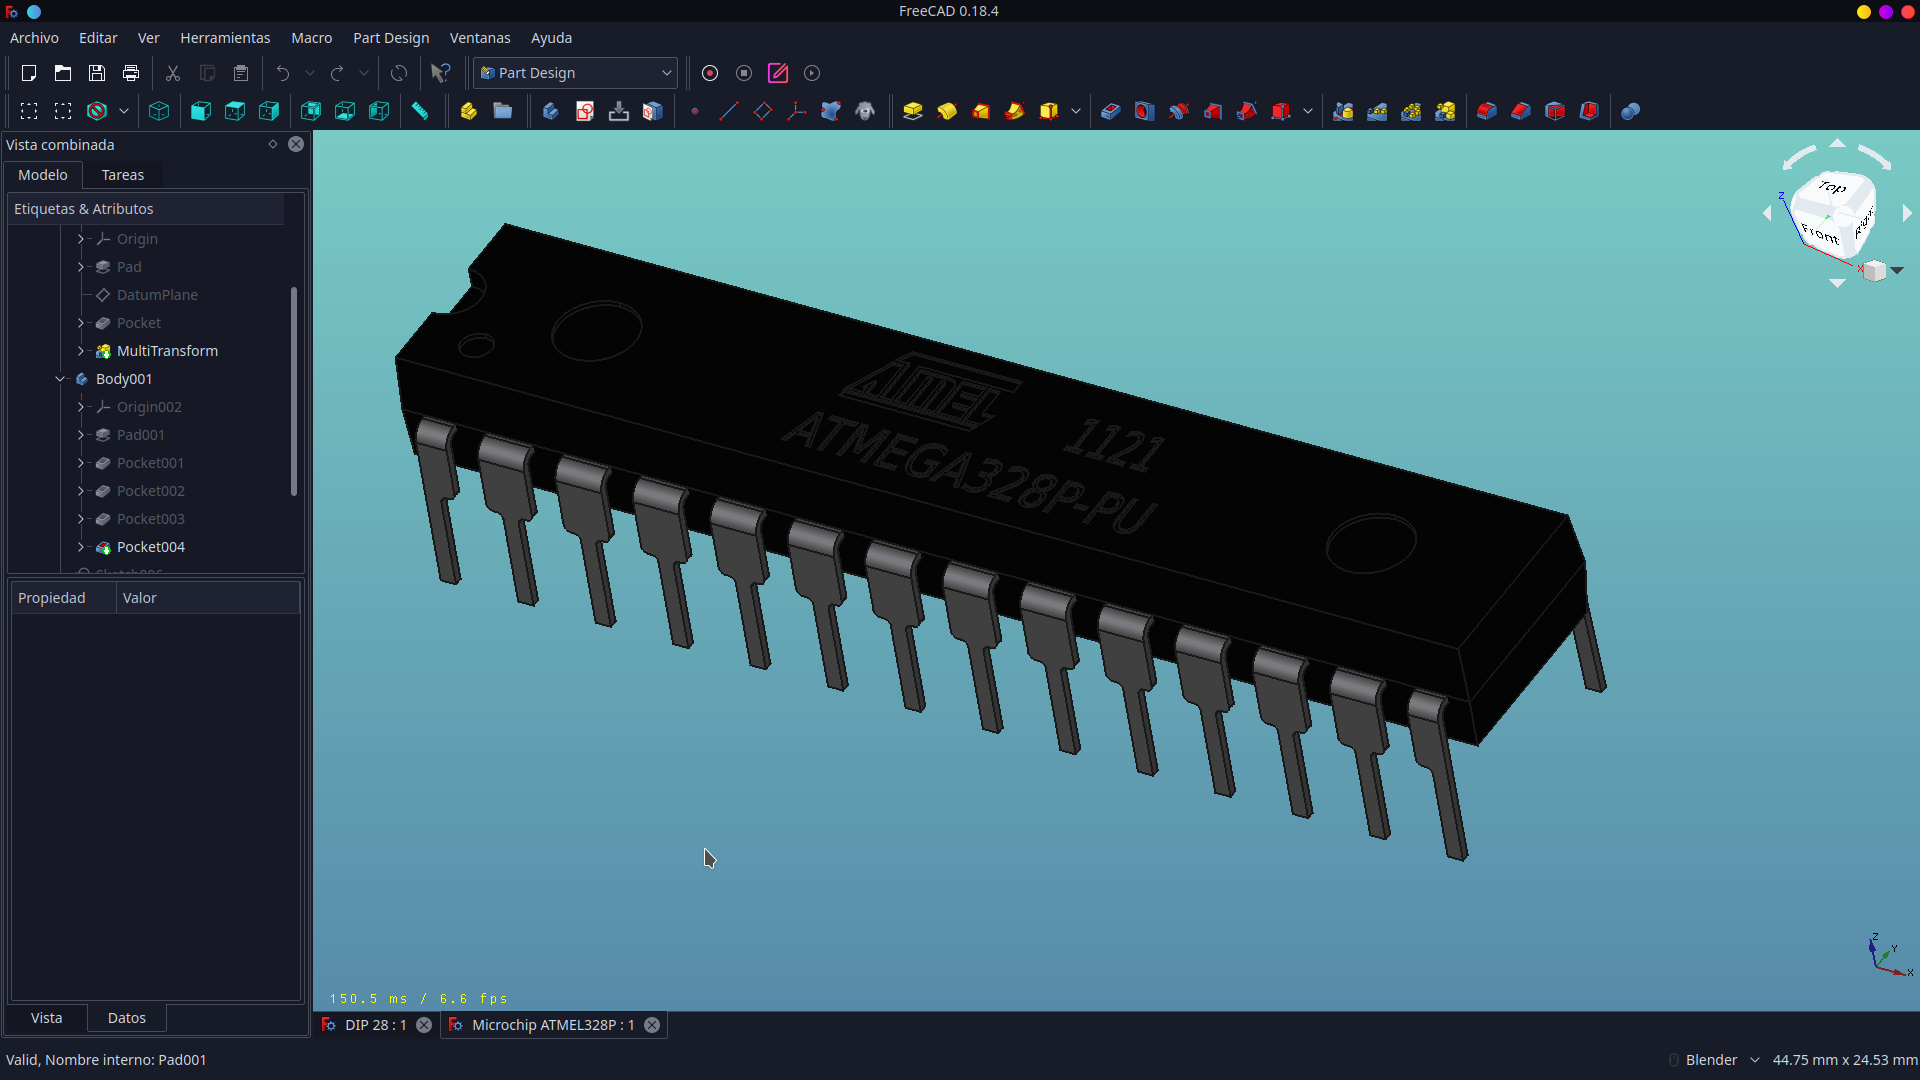Fit all contents to view

click(29, 111)
